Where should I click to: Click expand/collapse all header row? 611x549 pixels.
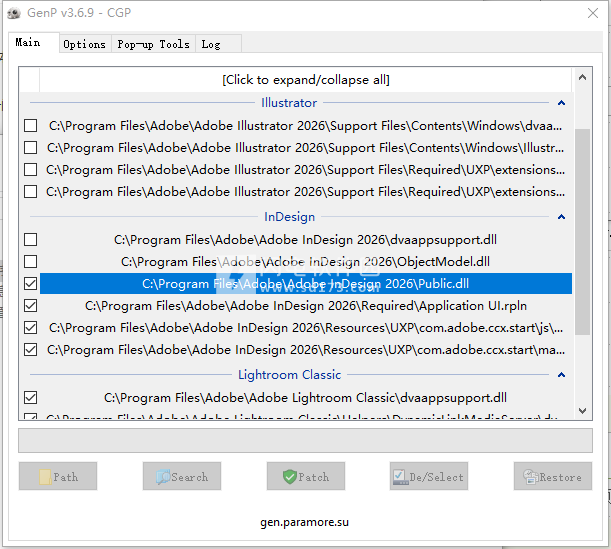pos(305,80)
